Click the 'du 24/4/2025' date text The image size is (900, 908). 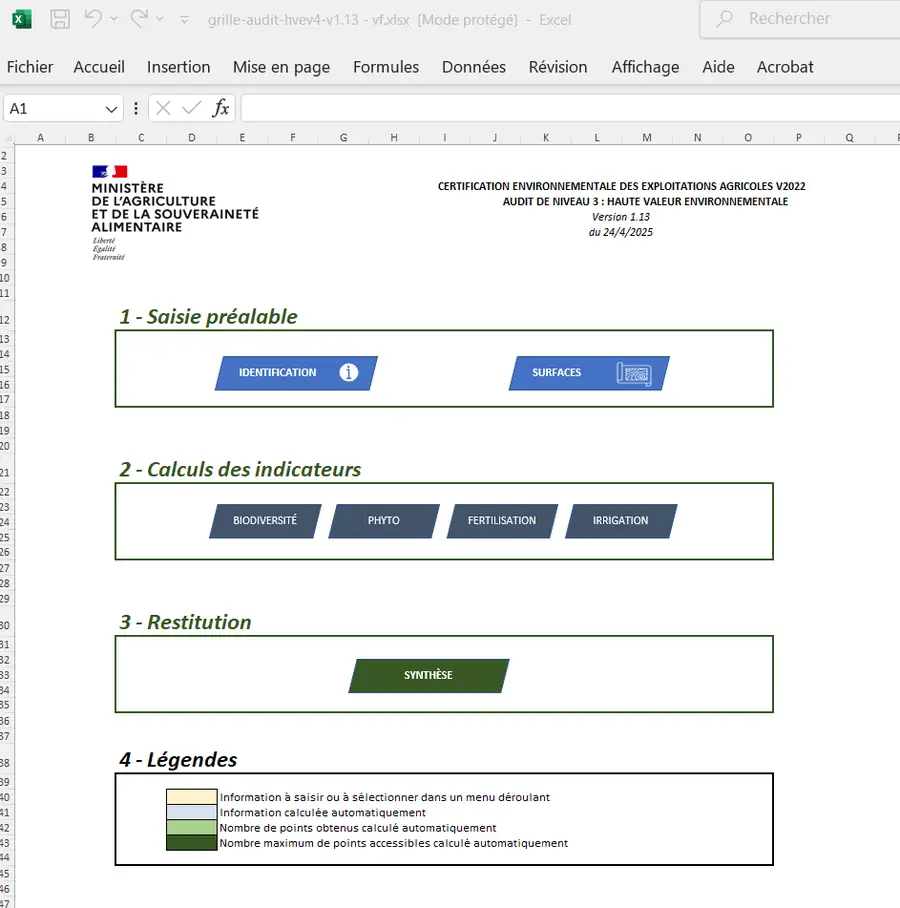click(x=621, y=232)
